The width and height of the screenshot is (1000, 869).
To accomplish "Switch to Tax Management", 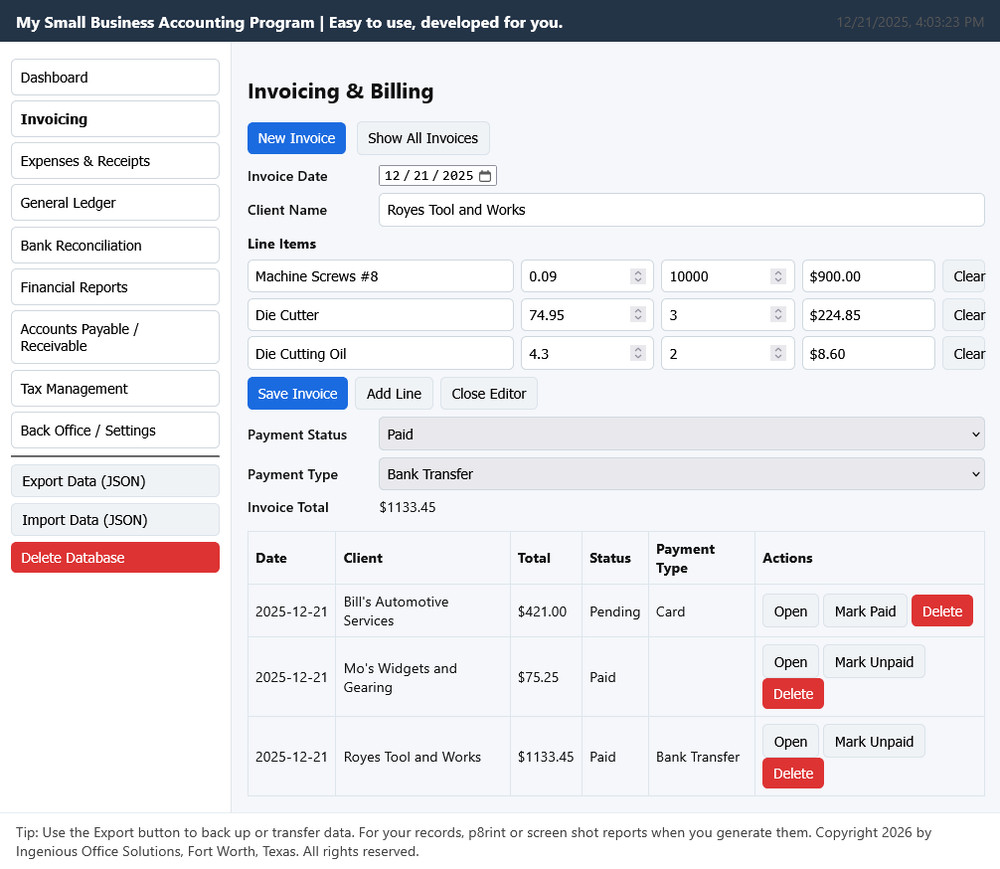I will click(114, 388).
